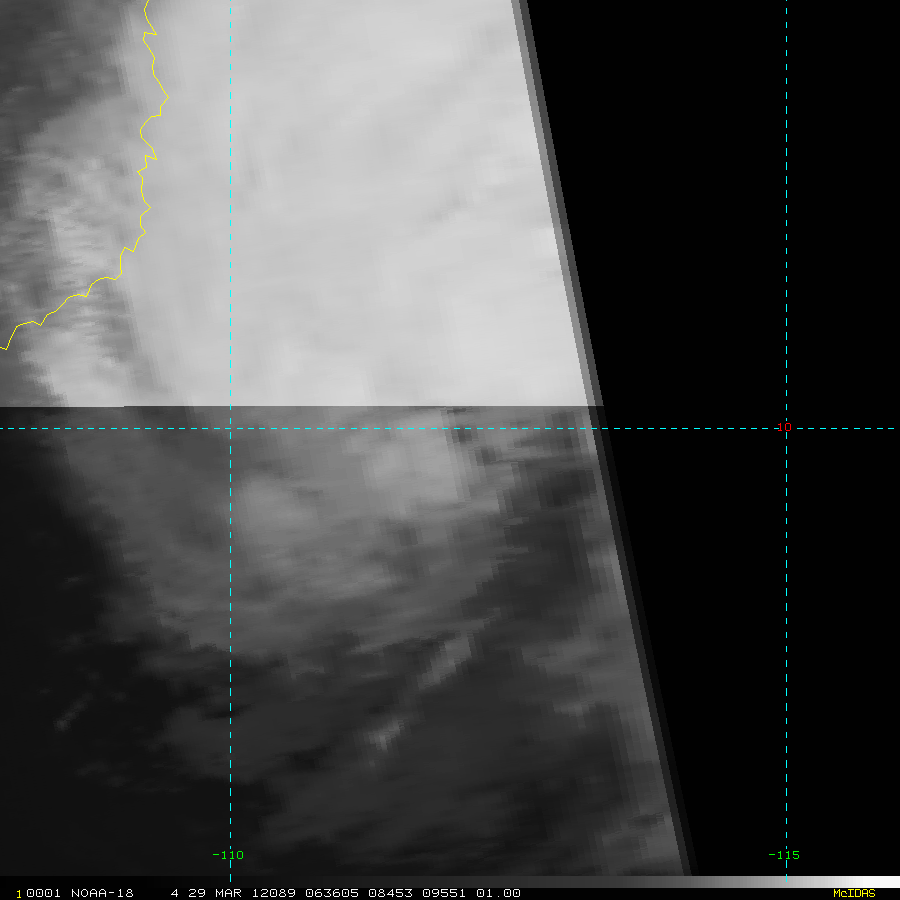Select the band number 4 in status line
900x900 pixels.
(x=174, y=893)
